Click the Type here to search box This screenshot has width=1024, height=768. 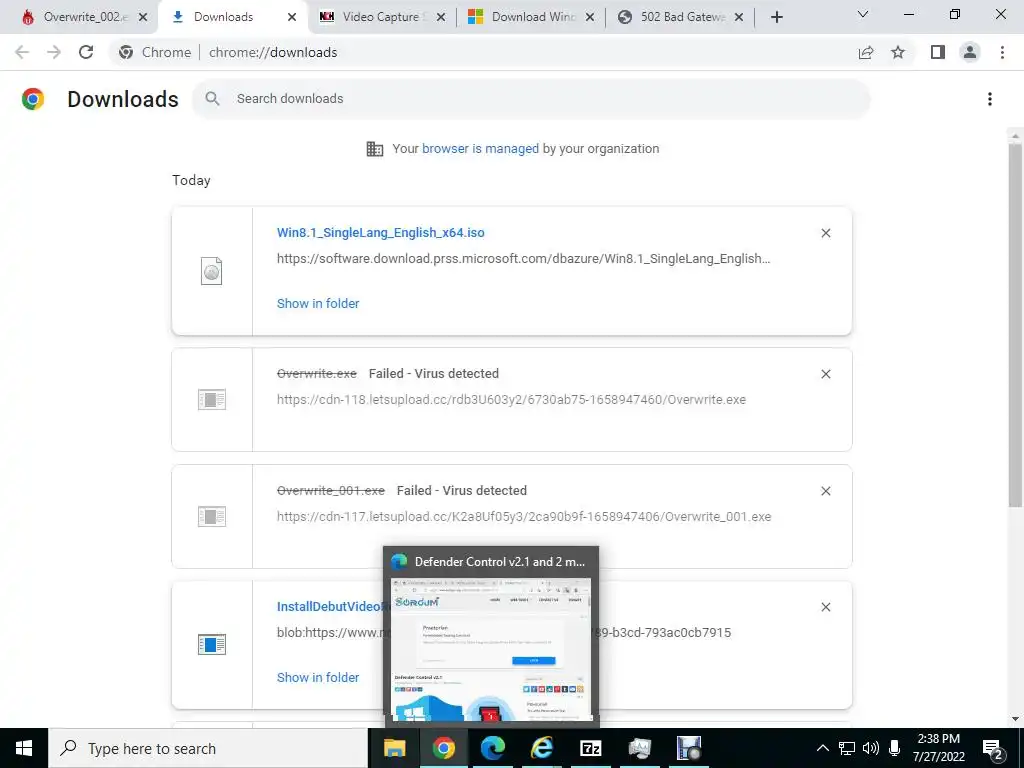pos(208,748)
